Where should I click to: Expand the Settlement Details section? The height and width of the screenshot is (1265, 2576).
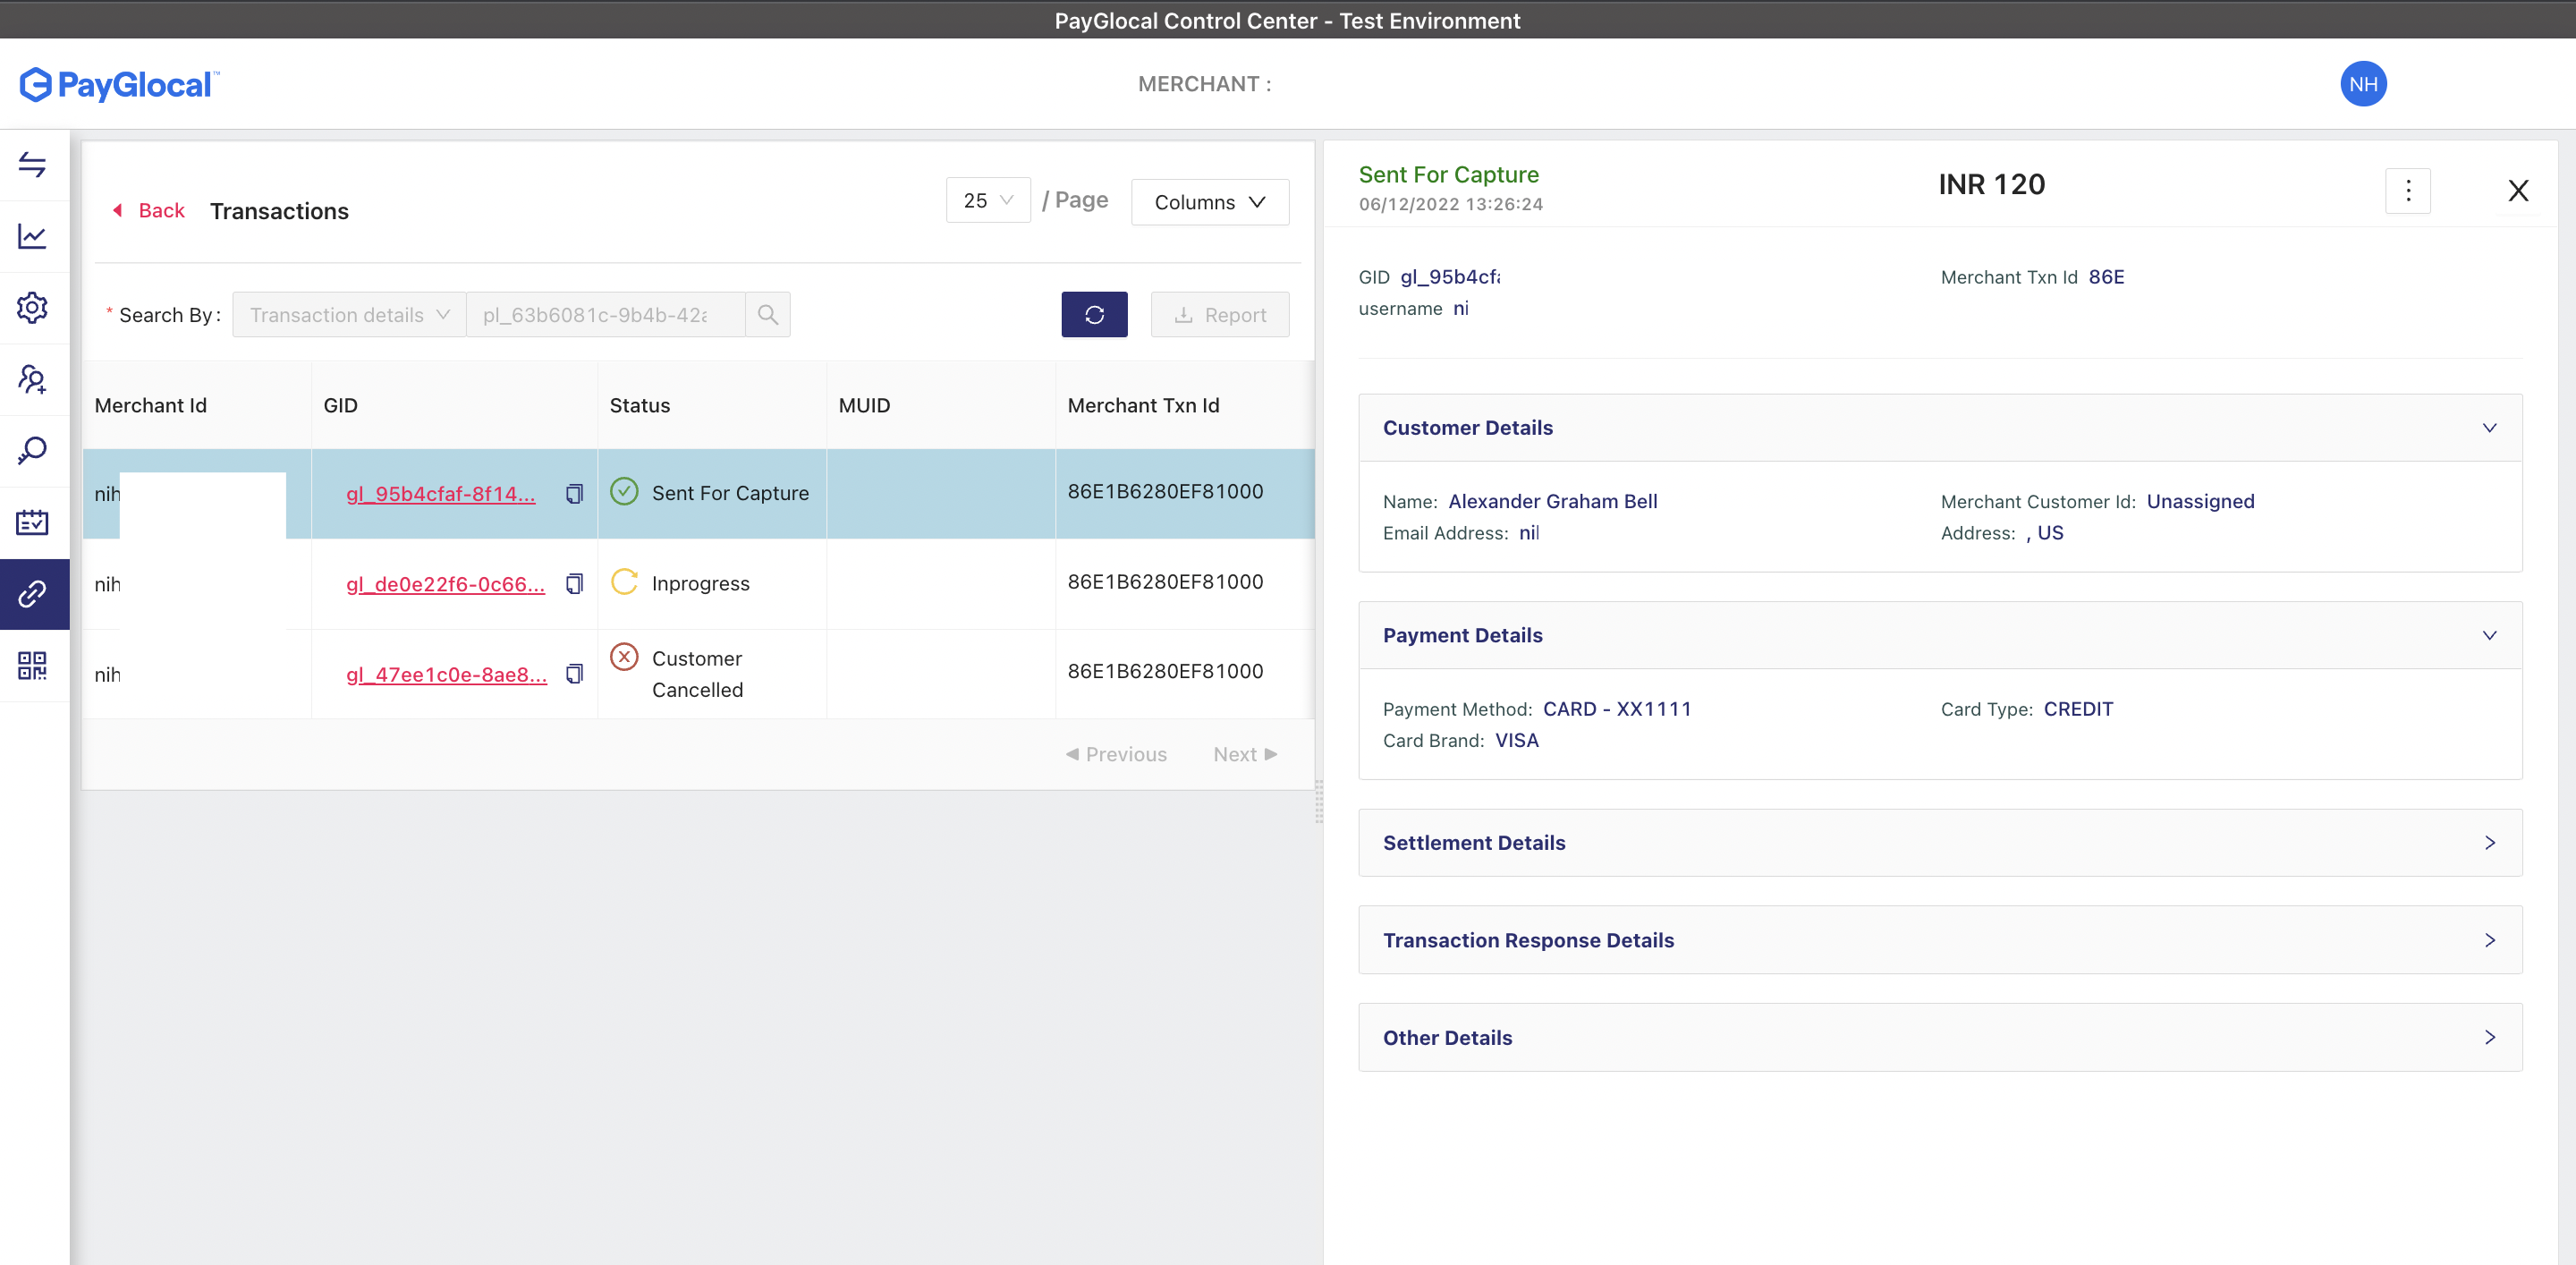pyautogui.click(x=1939, y=843)
